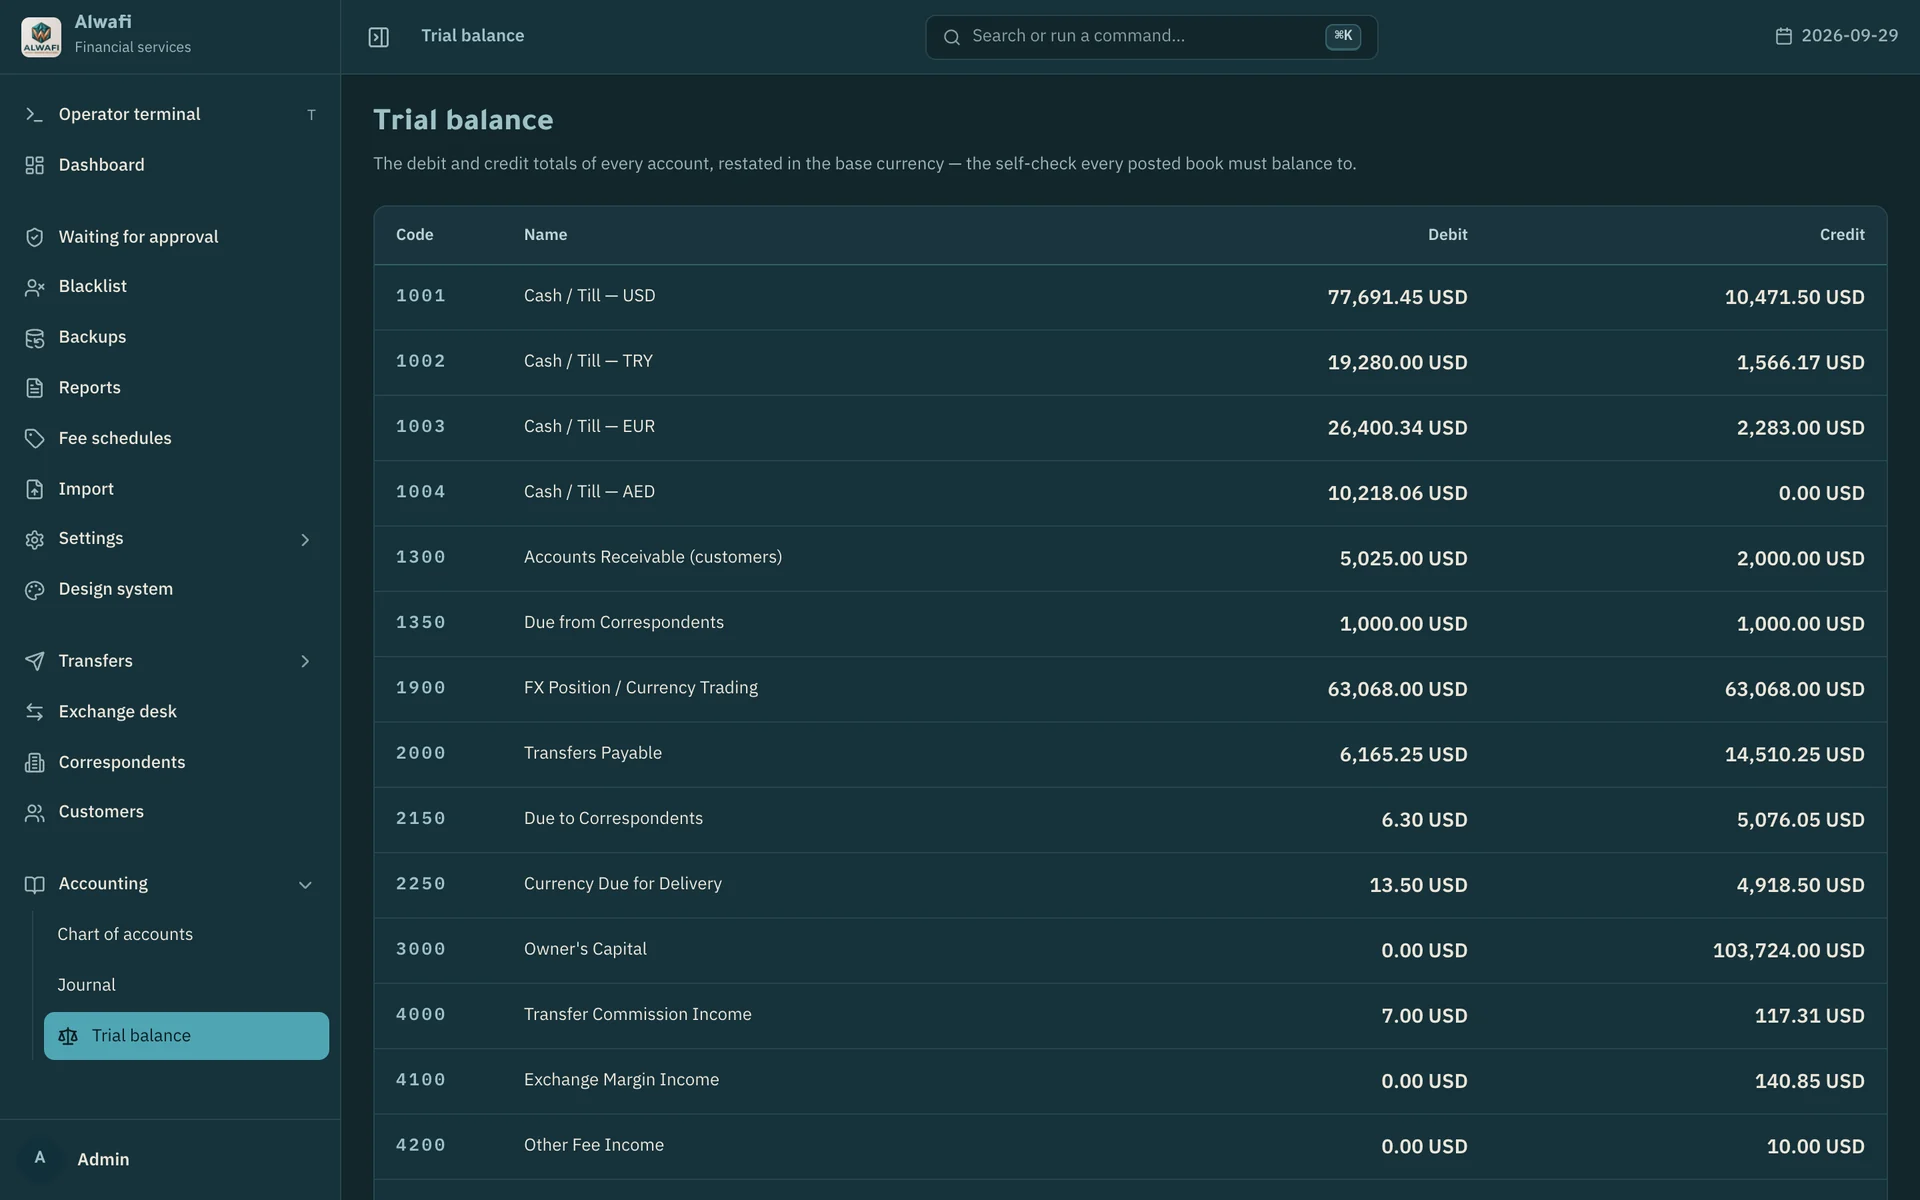The image size is (1920, 1200).
Task: Click the Exchange desk arrows icon
Action: [x=34, y=712]
